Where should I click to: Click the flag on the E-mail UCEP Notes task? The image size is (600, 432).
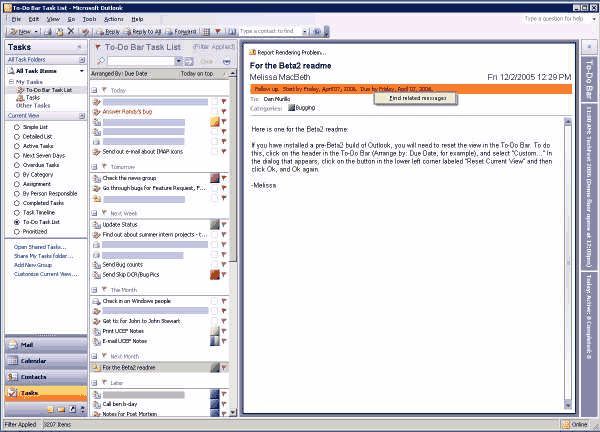click(224, 341)
